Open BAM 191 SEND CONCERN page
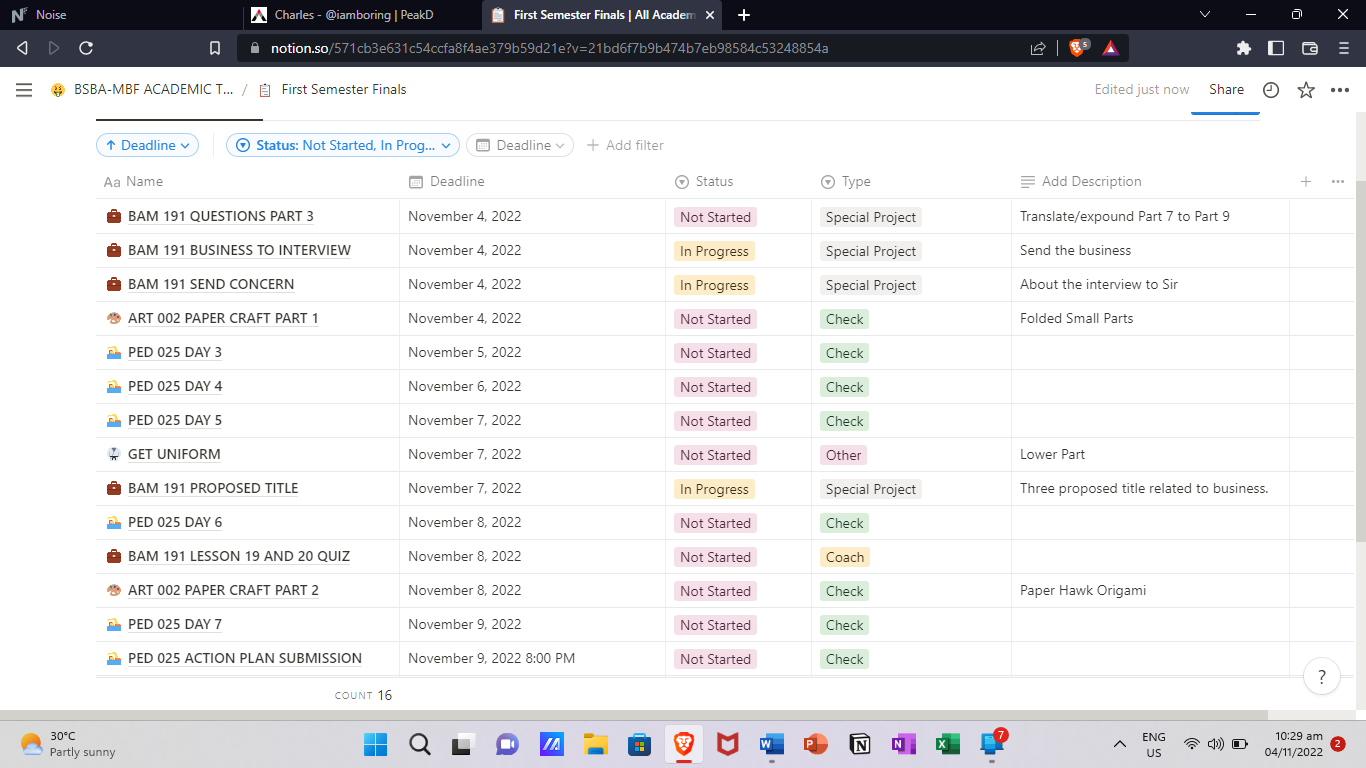The height and width of the screenshot is (768, 1366). (x=211, y=285)
